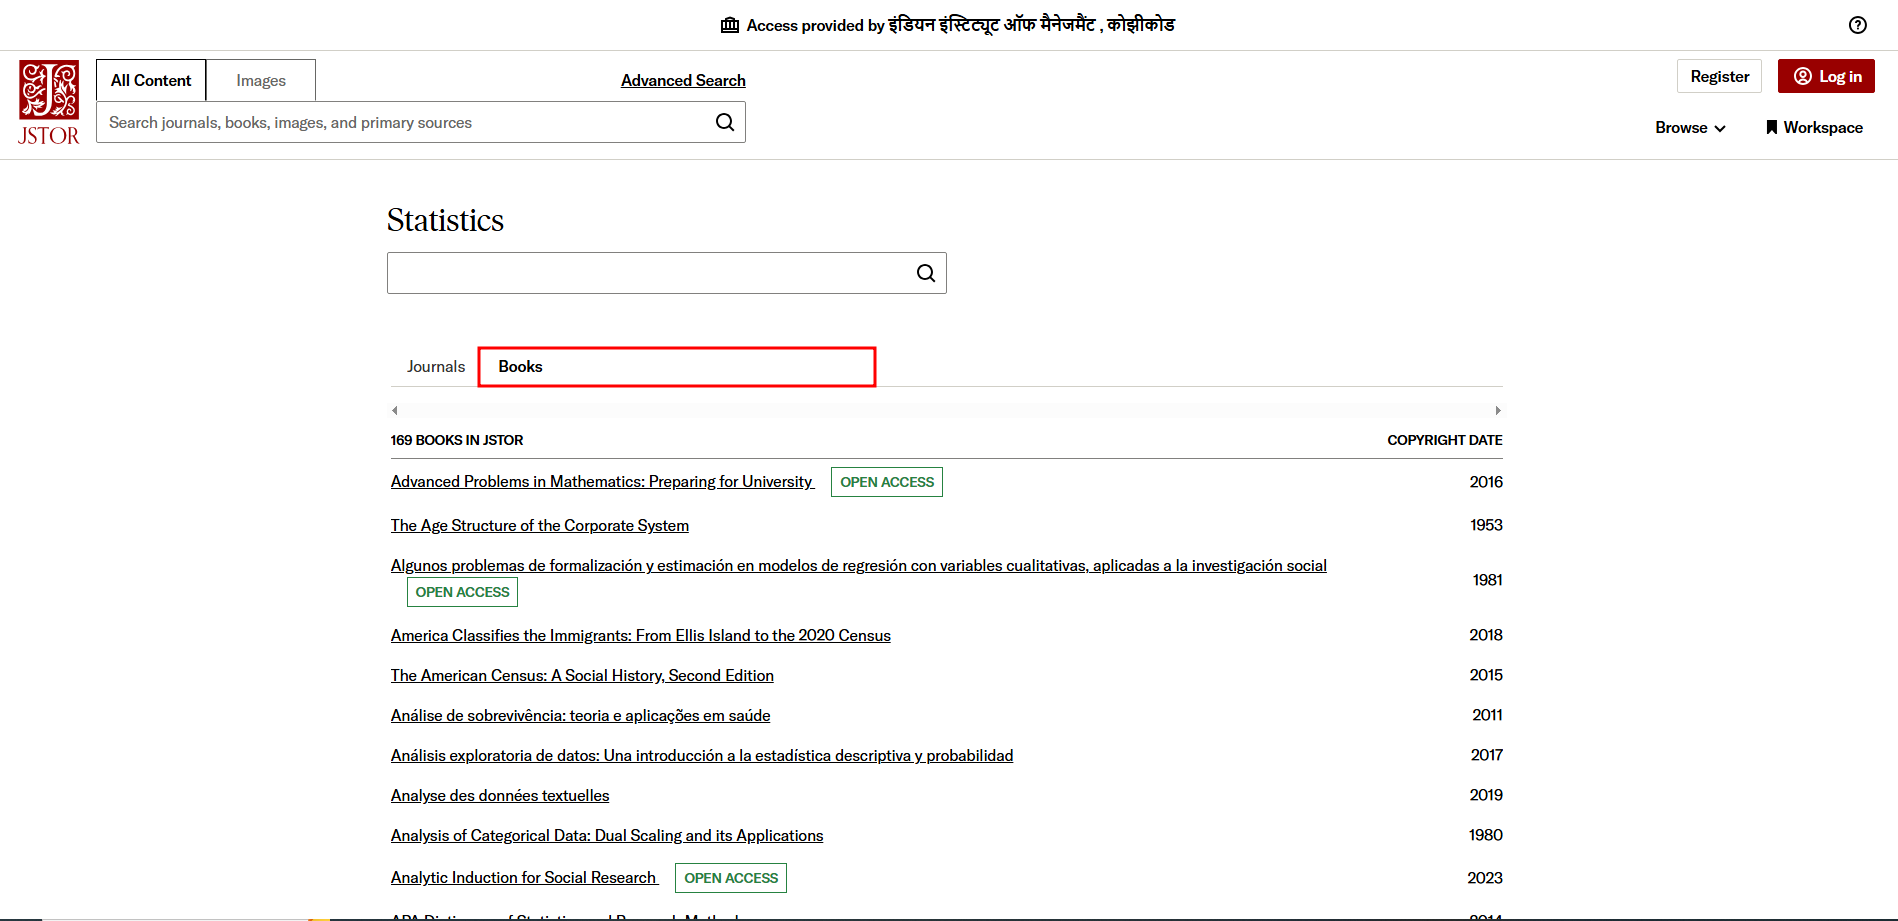Open Workspace via the bookmark icon

tap(1771, 127)
